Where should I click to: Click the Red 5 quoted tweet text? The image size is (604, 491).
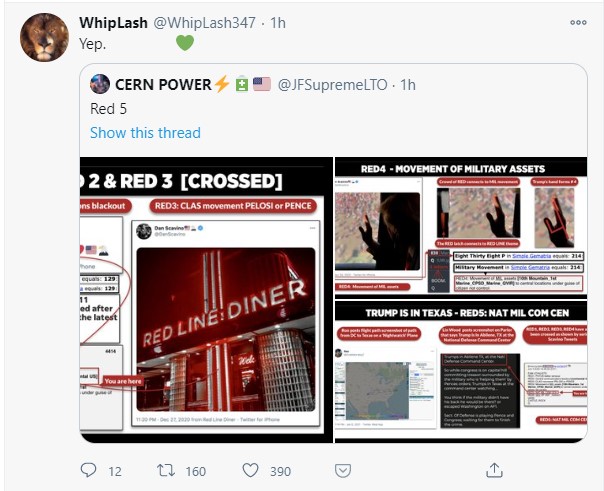[x=108, y=109]
